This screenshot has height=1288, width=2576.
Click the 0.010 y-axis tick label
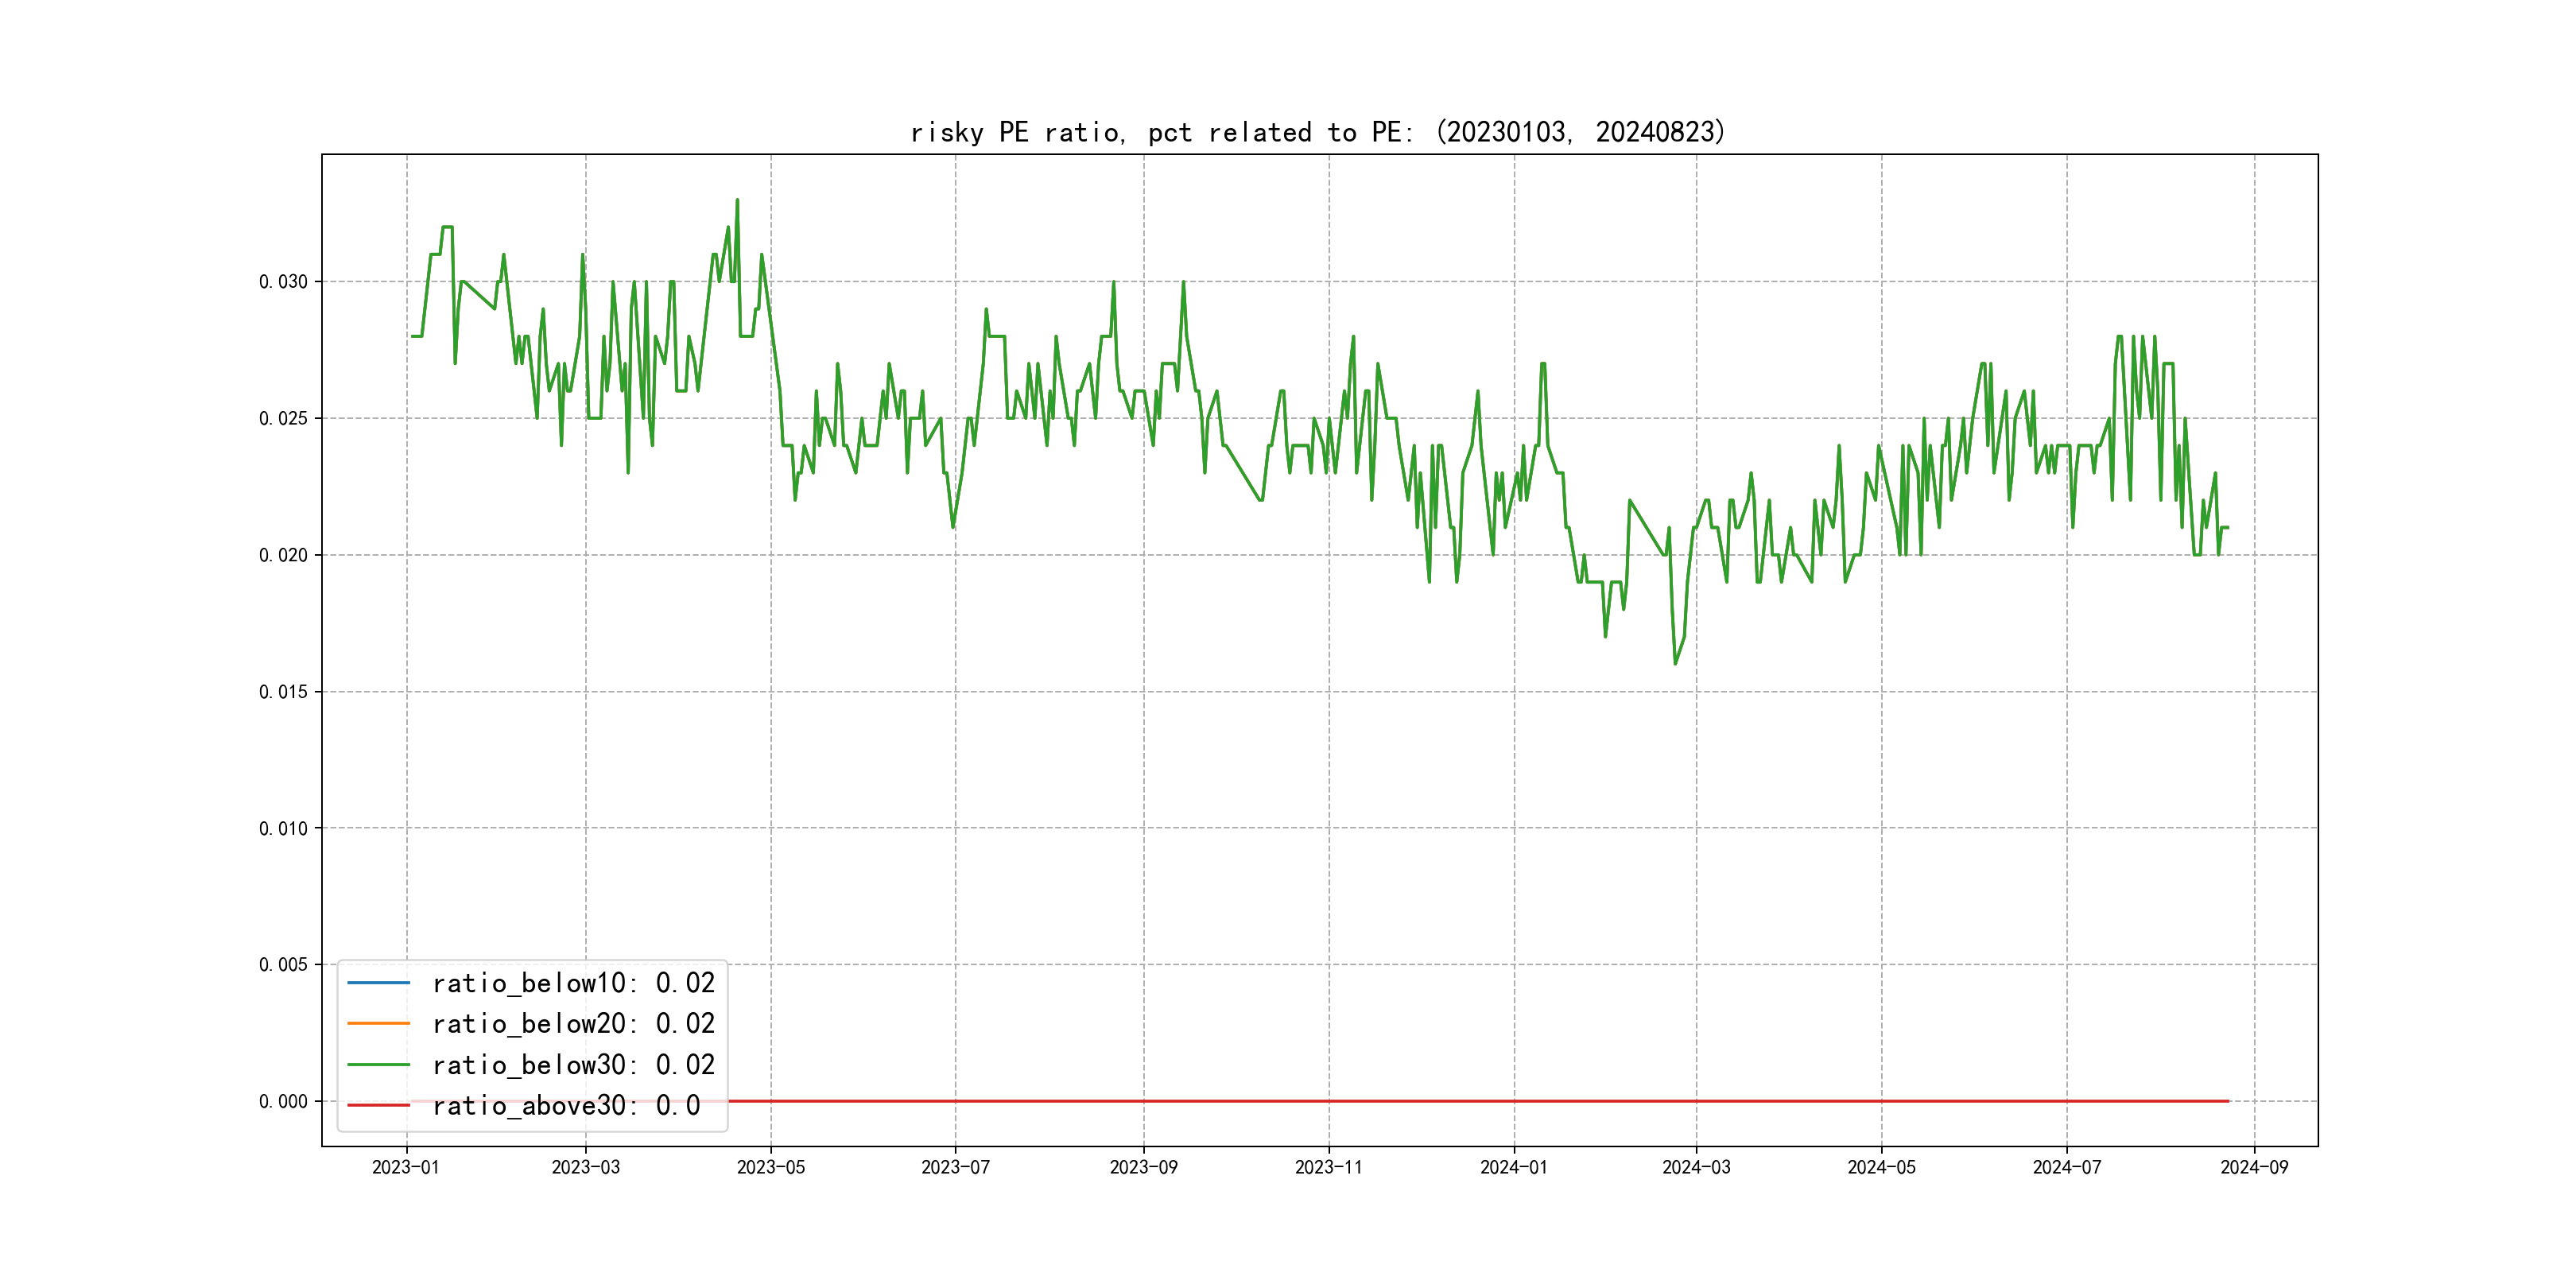coord(283,828)
